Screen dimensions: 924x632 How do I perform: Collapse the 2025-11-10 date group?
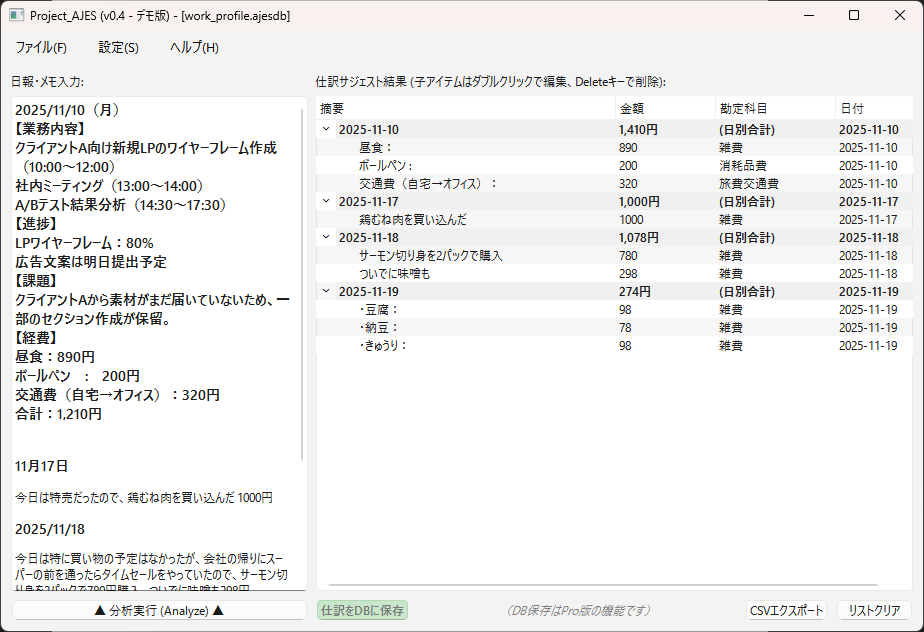coord(326,130)
